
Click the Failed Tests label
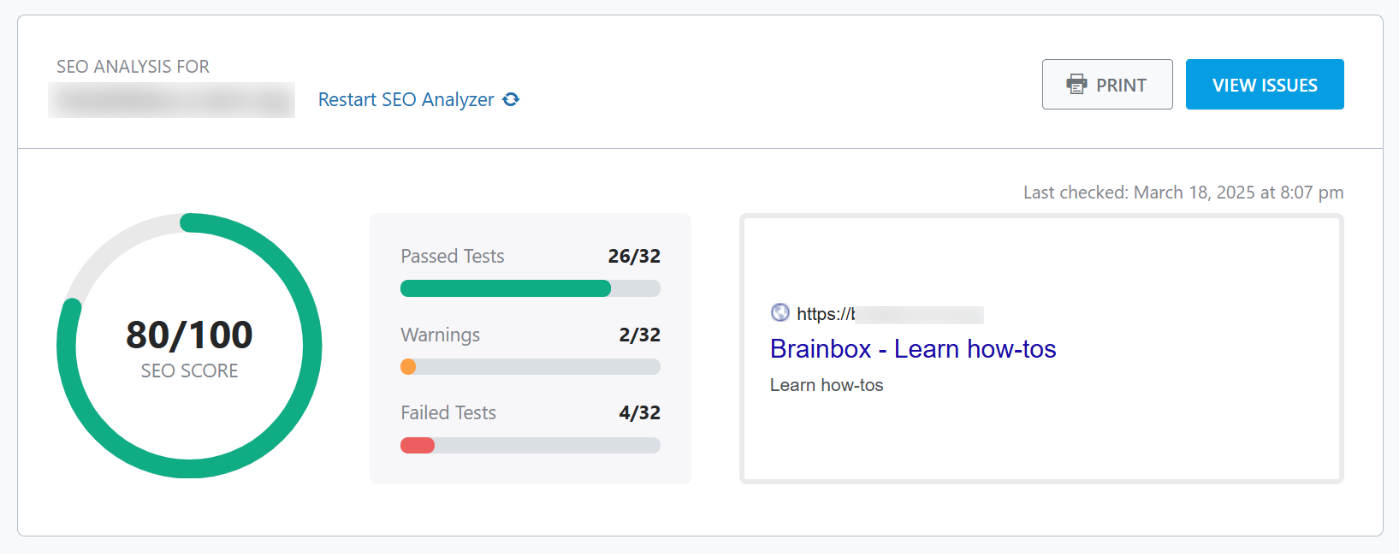coord(448,413)
